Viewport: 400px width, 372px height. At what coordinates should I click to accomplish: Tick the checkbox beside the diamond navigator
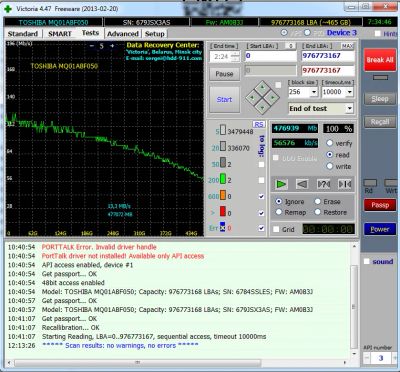pos(278,85)
